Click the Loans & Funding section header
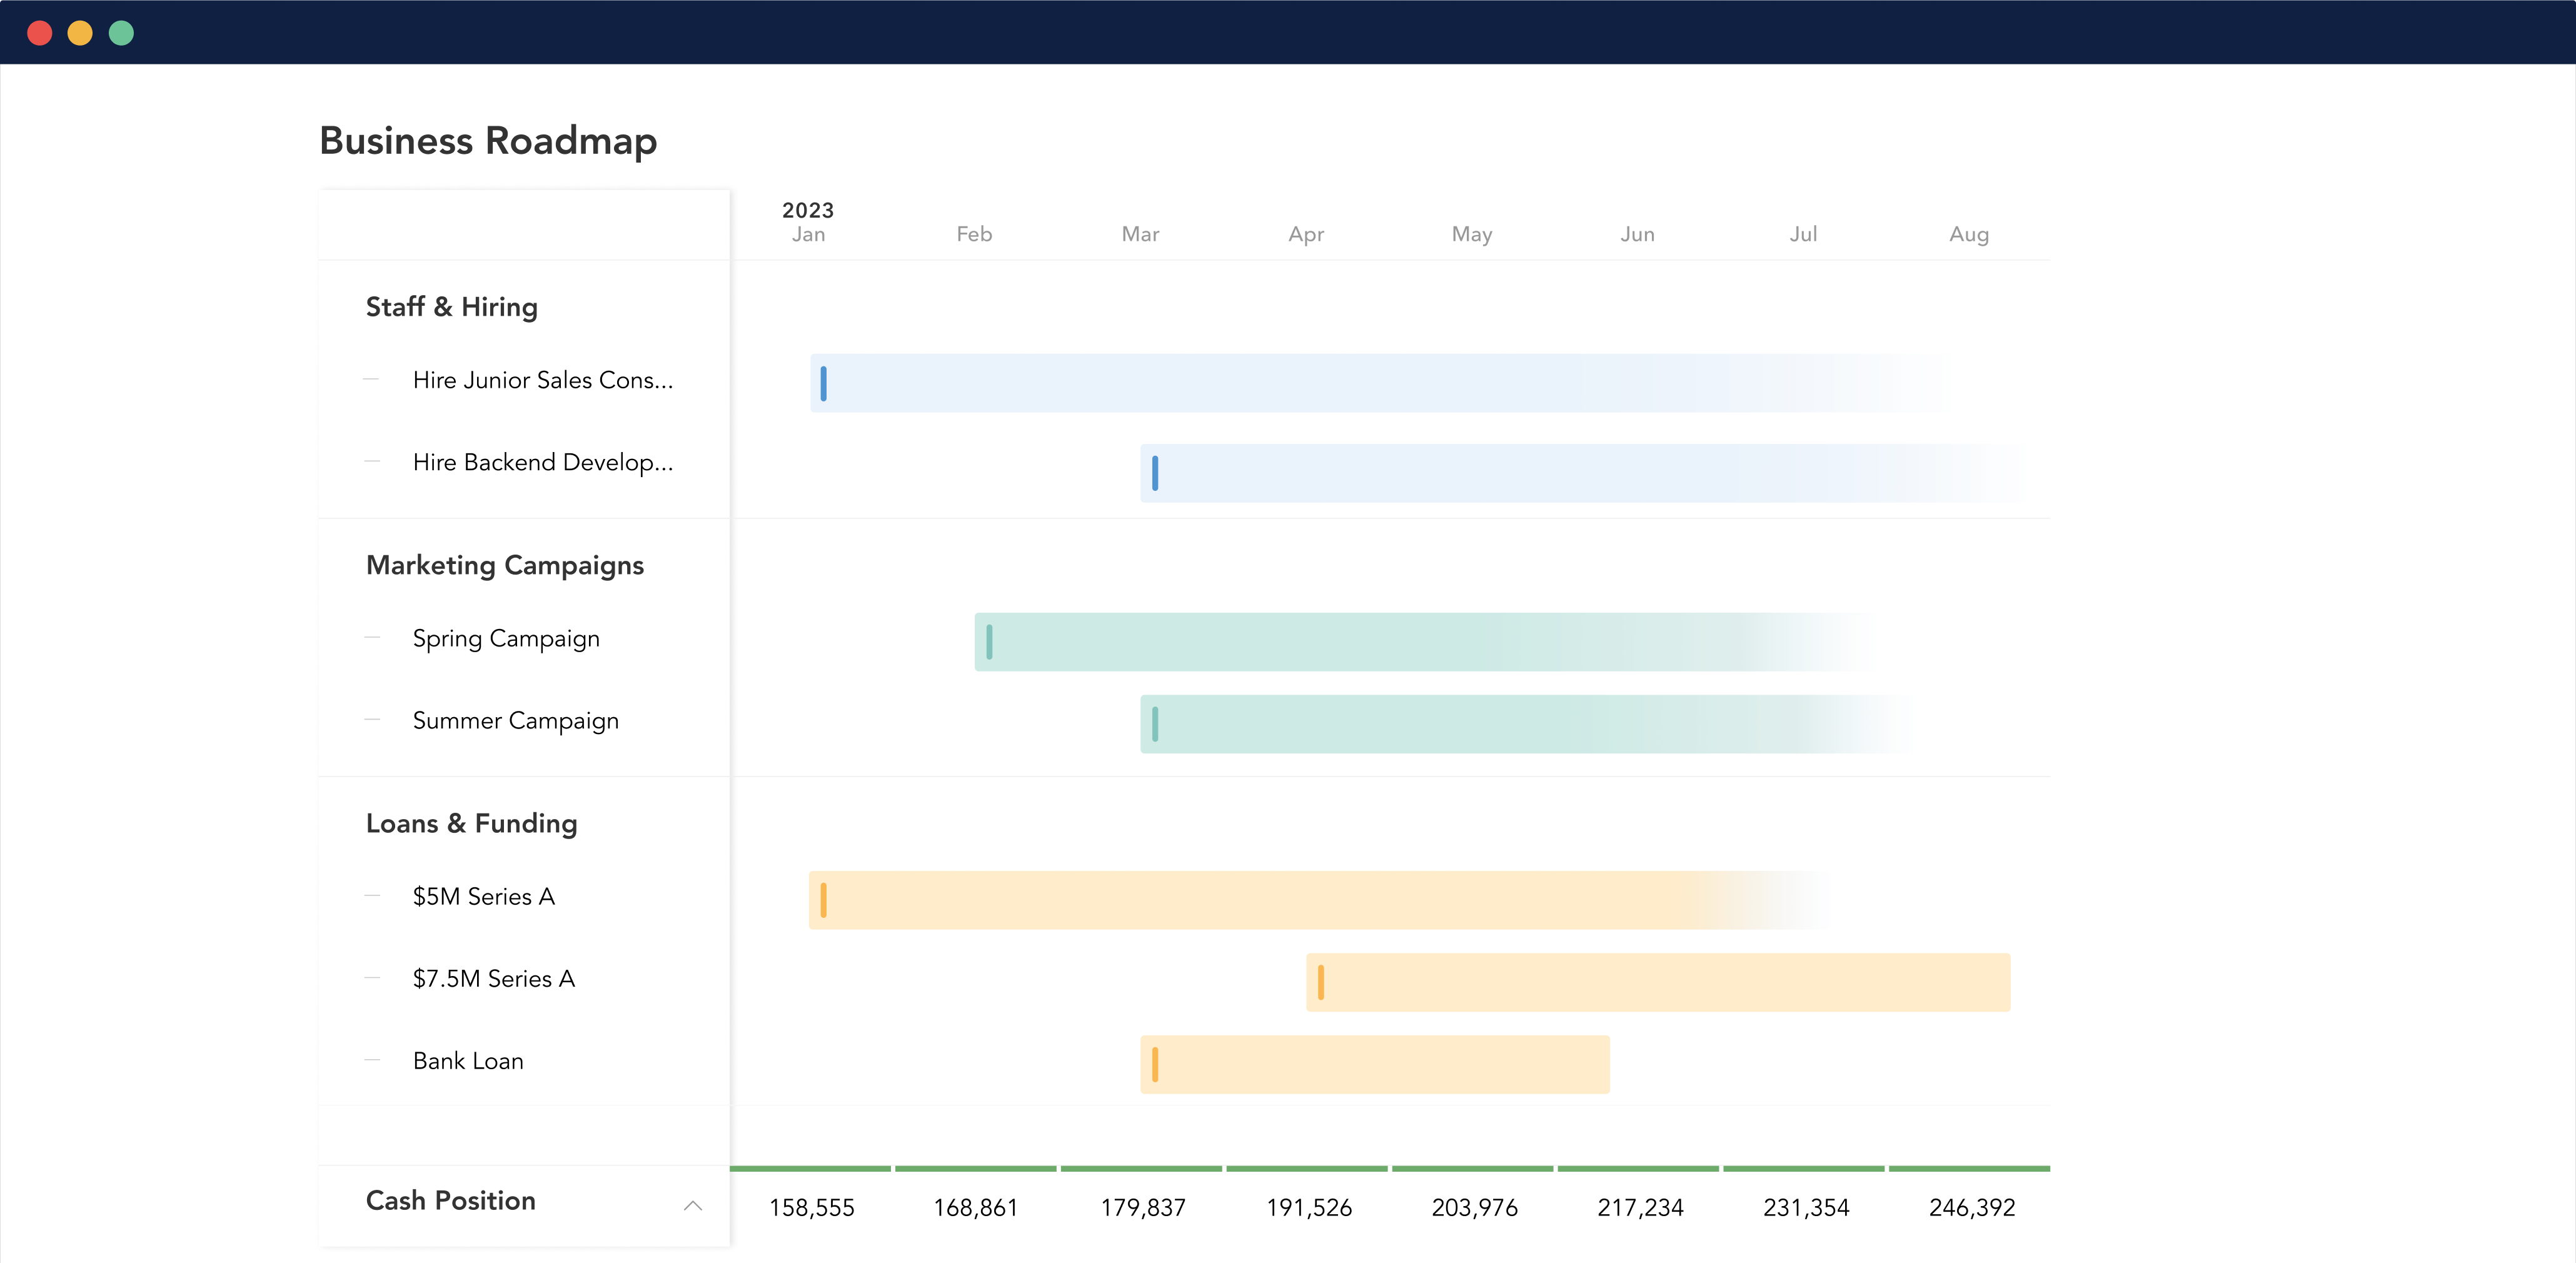Image resolution: width=2576 pixels, height=1263 pixels. coord(471,823)
